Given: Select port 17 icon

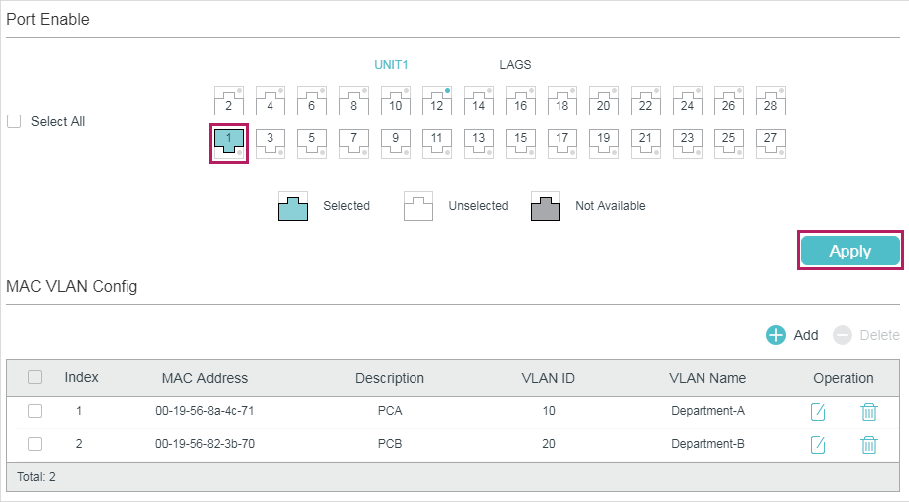Looking at the screenshot, I should (562, 143).
